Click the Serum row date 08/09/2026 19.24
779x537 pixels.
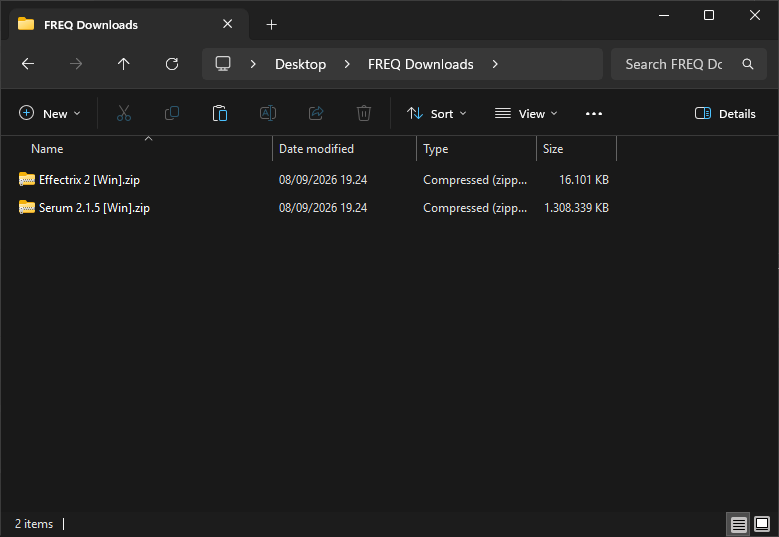[x=323, y=208]
